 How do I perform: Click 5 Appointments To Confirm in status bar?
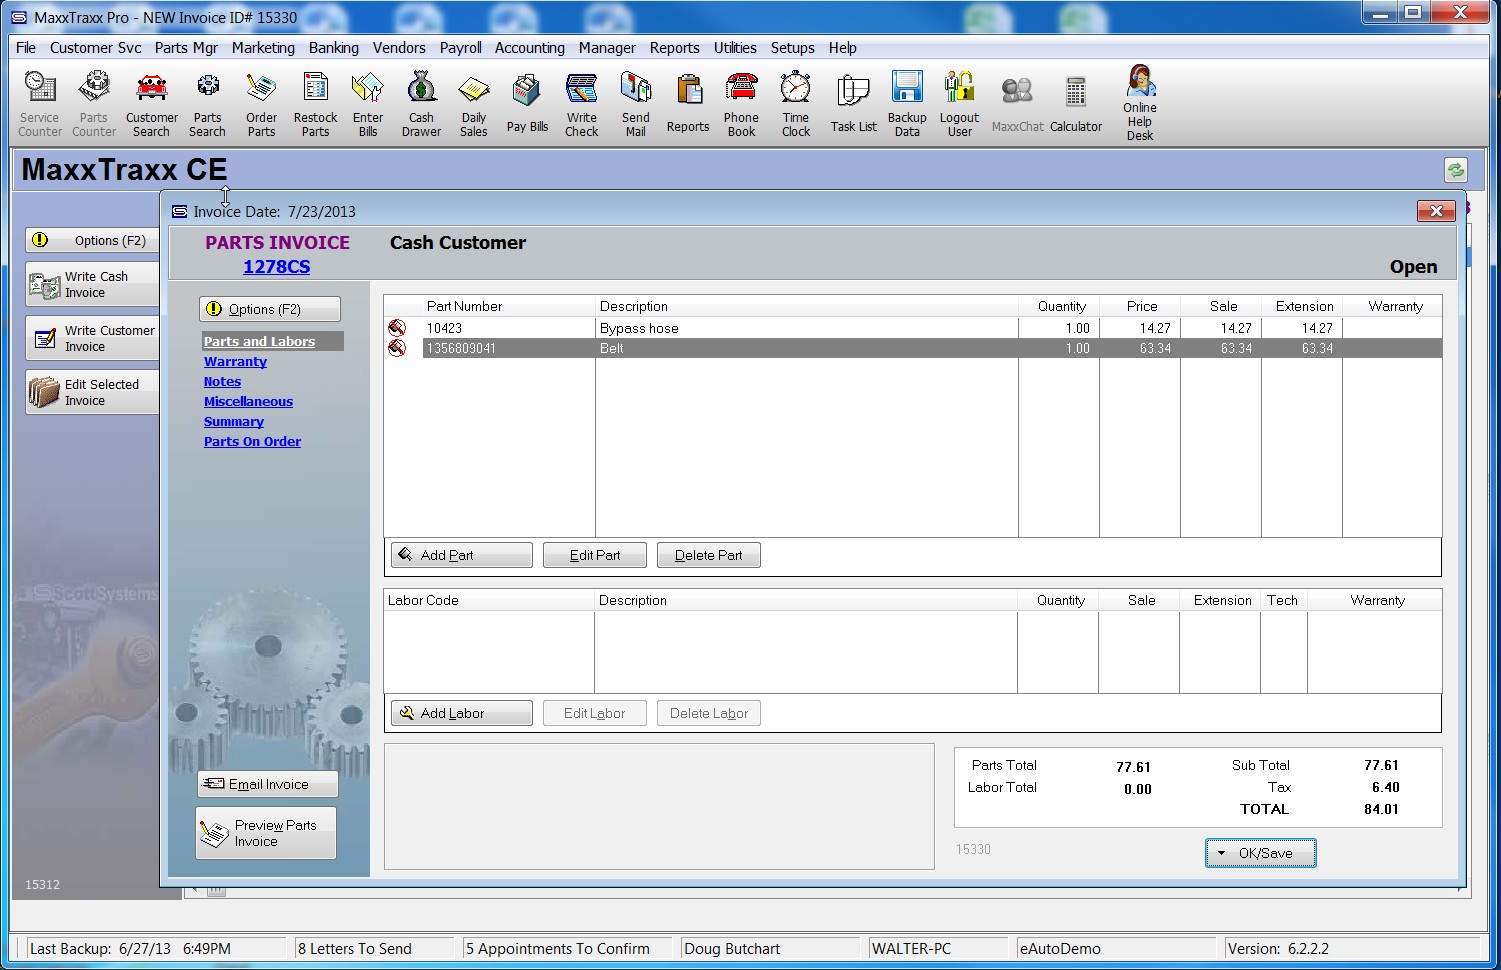(x=558, y=949)
